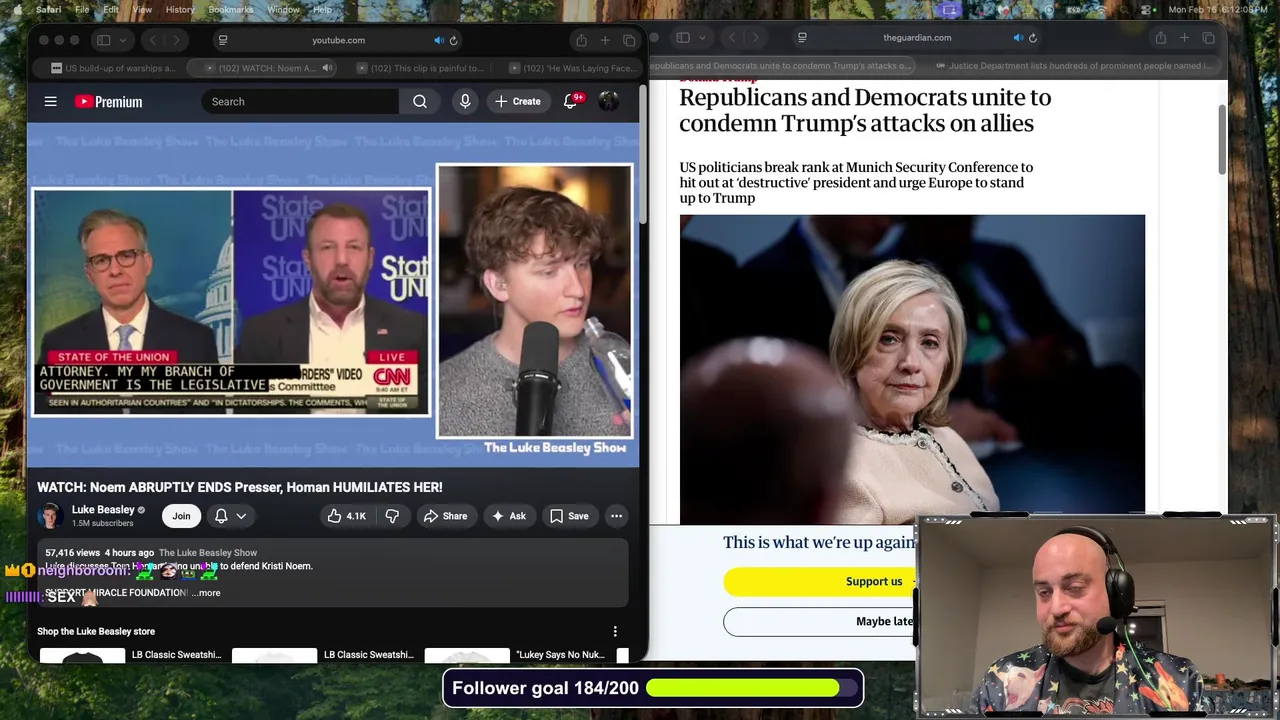The width and height of the screenshot is (1280, 720).
Task: Dismiss Guardian banner with Maybe later
Action: 821,621
